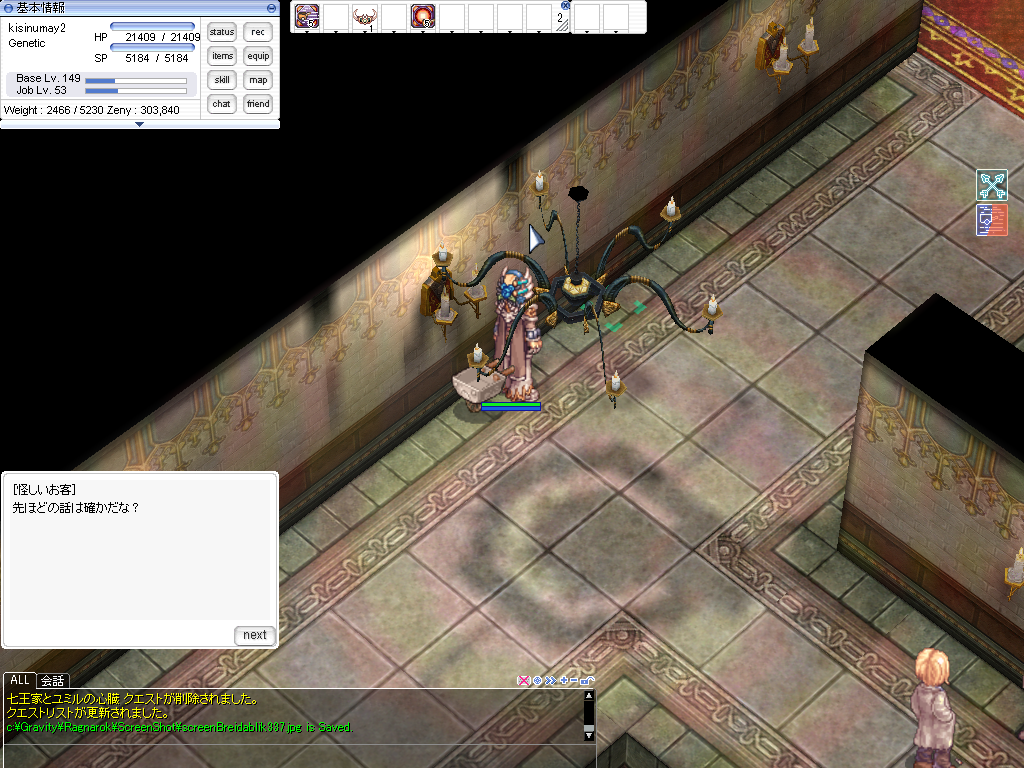The width and height of the screenshot is (1024, 768).
Task: Click the Zeny : 303,840 value
Action: [143, 110]
